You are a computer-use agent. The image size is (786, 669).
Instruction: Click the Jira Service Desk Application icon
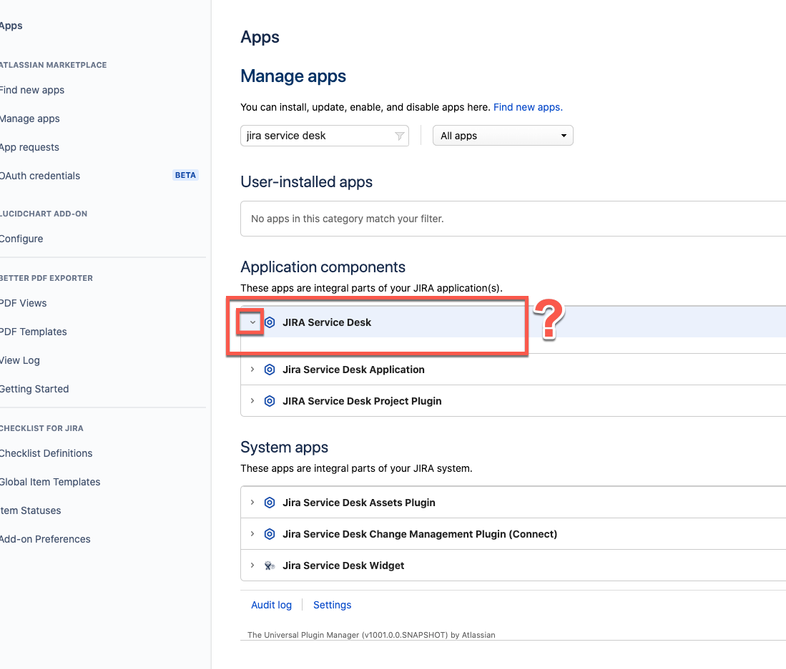click(270, 369)
